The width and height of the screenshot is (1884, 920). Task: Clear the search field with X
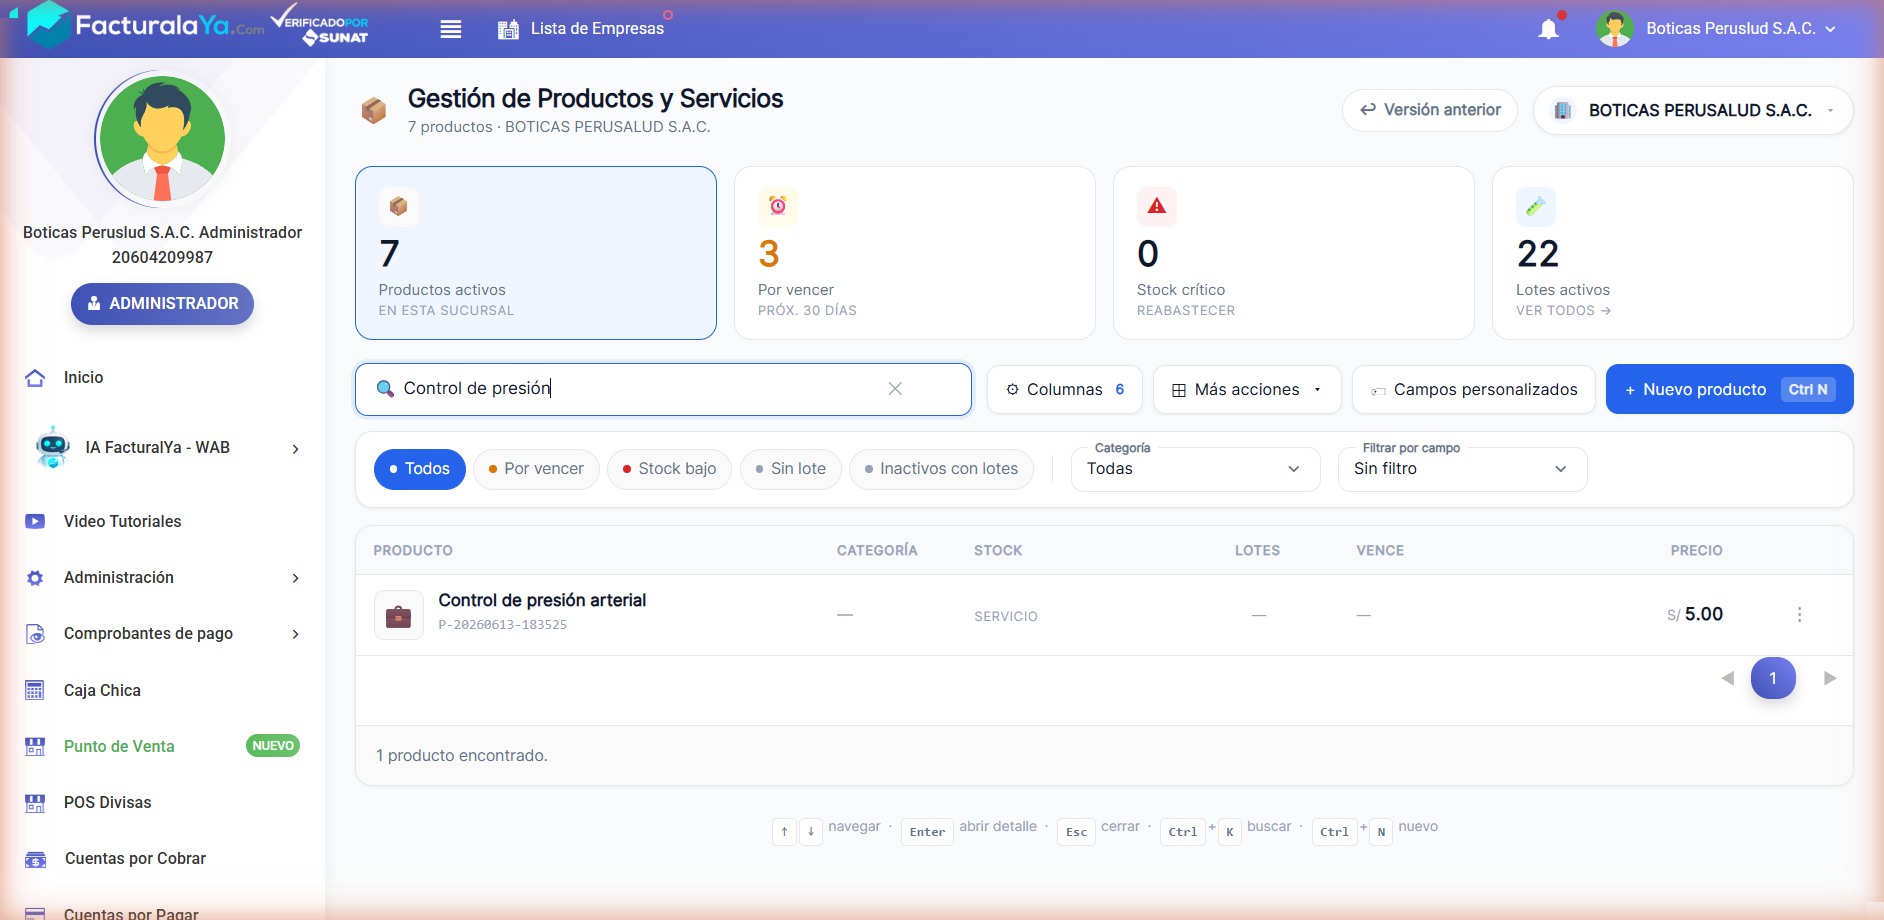click(895, 389)
